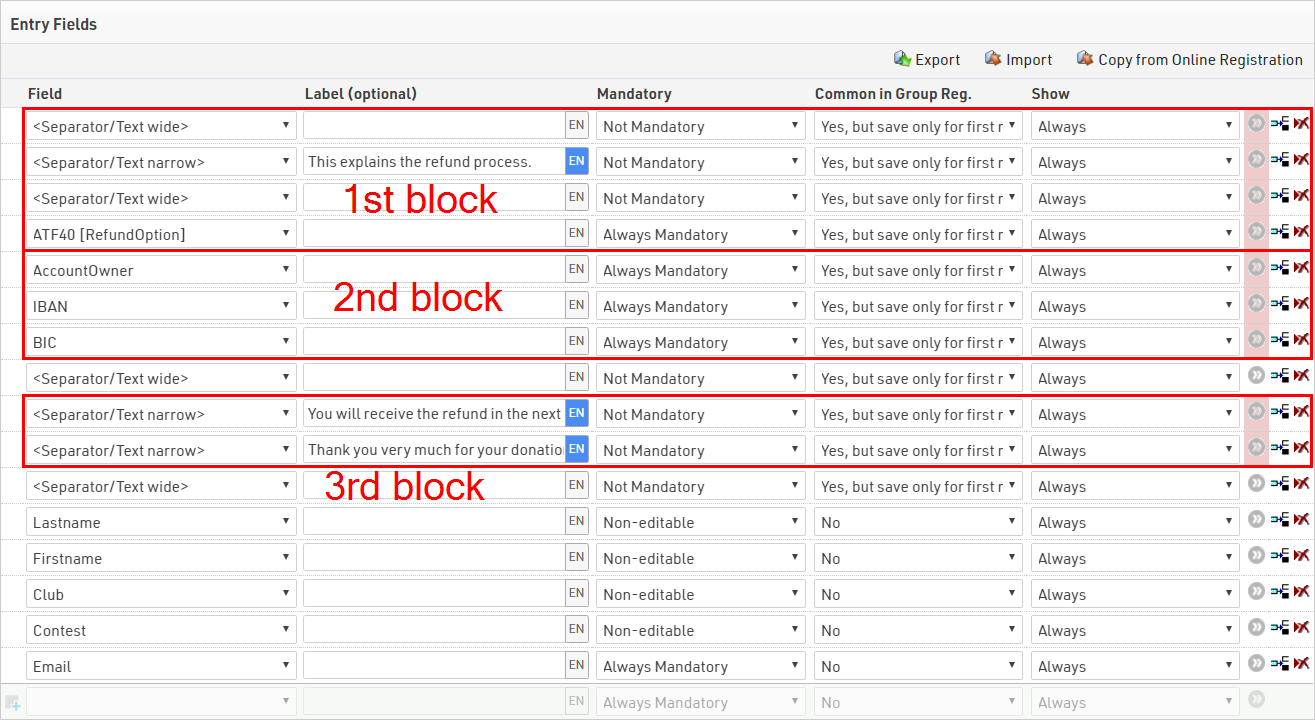Open the Show dropdown for AccountOwner row

tap(1136, 270)
